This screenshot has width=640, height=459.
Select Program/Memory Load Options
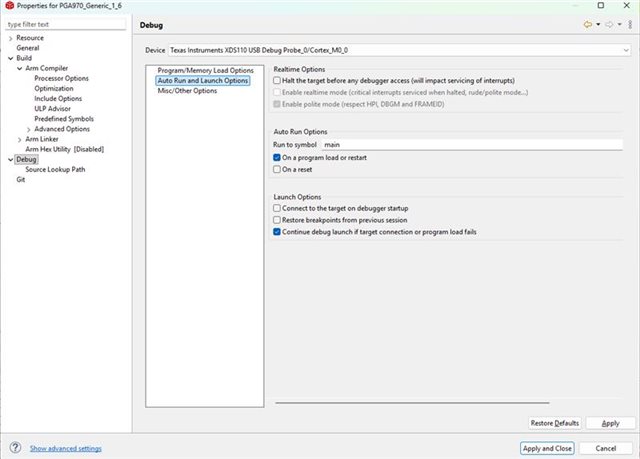point(205,70)
